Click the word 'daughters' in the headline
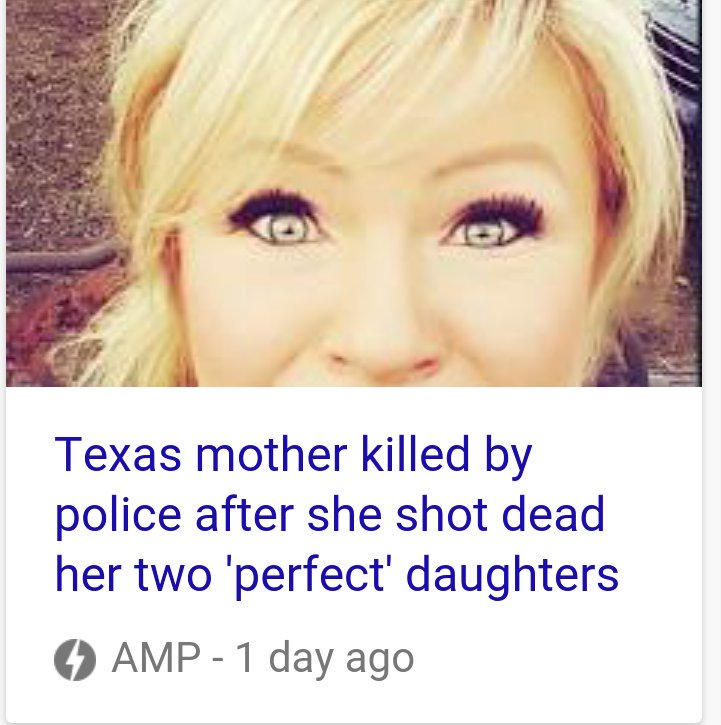 [512, 576]
